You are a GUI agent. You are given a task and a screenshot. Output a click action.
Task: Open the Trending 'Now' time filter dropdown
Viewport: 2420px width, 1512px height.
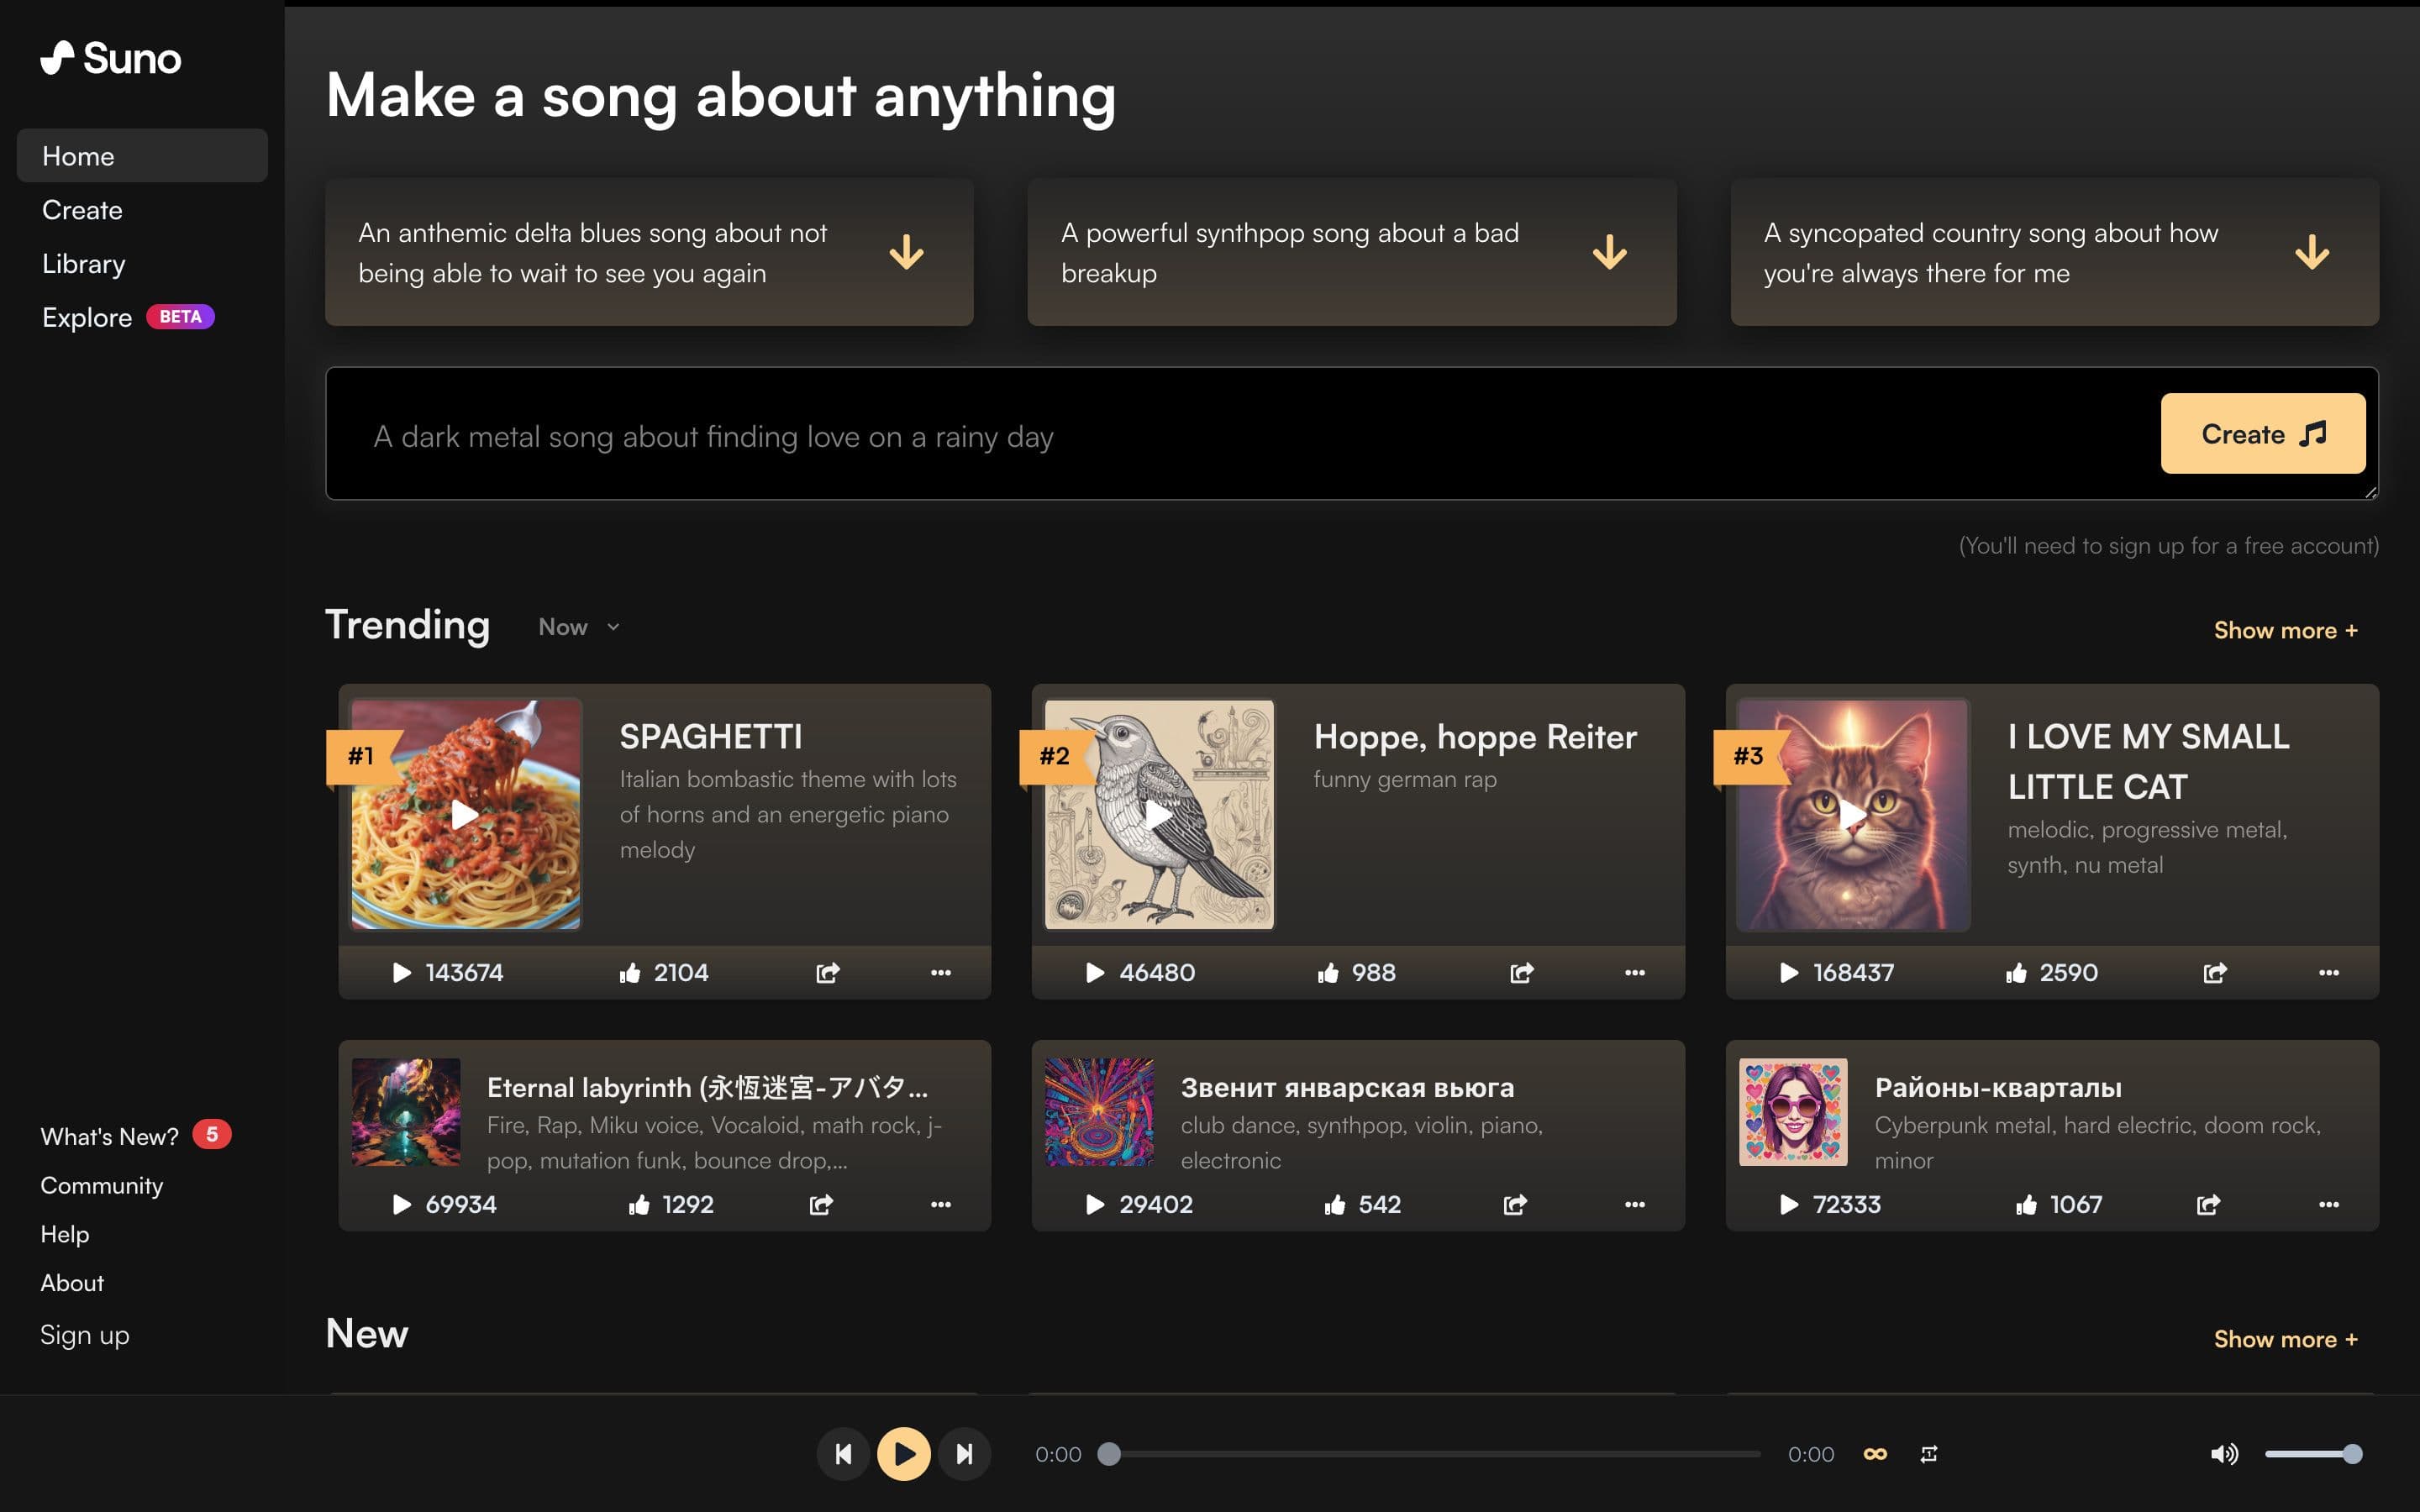click(579, 627)
